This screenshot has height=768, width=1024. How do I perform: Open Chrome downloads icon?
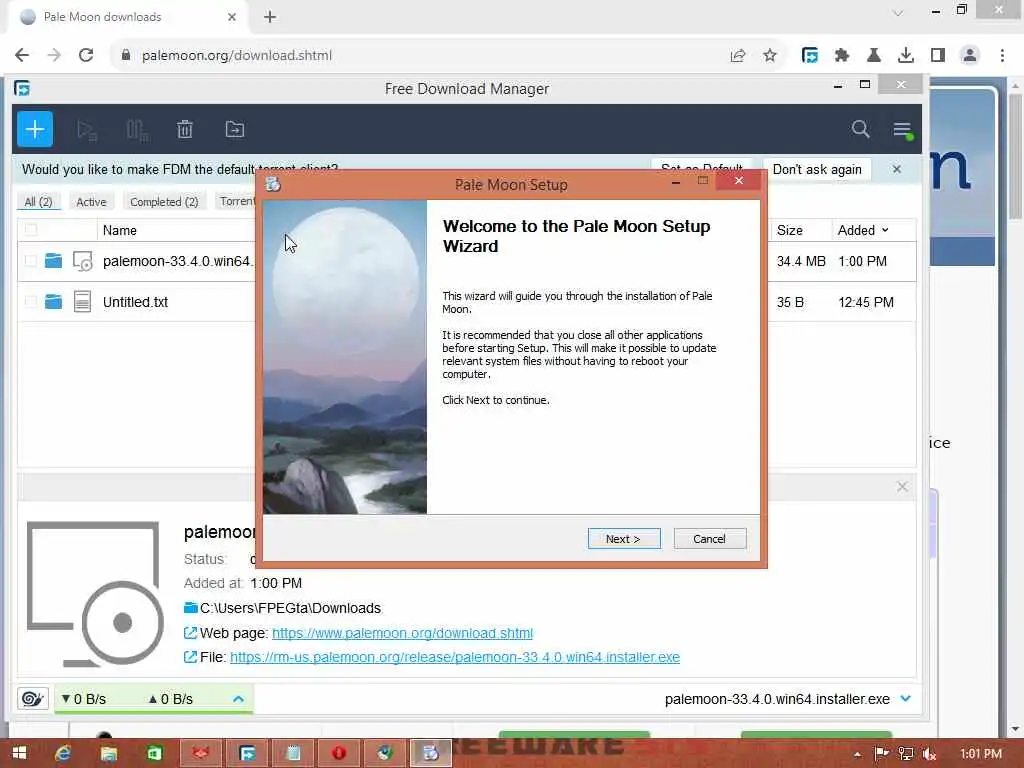906,56
